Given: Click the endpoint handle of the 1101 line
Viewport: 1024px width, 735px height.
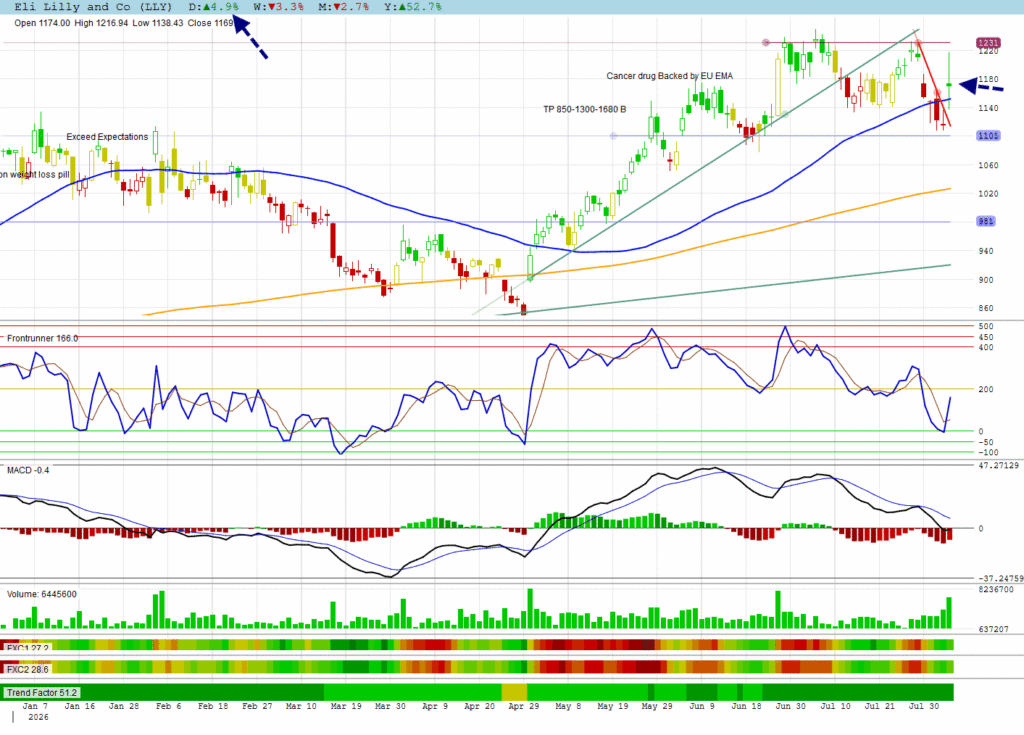Looking at the screenshot, I should [x=613, y=136].
